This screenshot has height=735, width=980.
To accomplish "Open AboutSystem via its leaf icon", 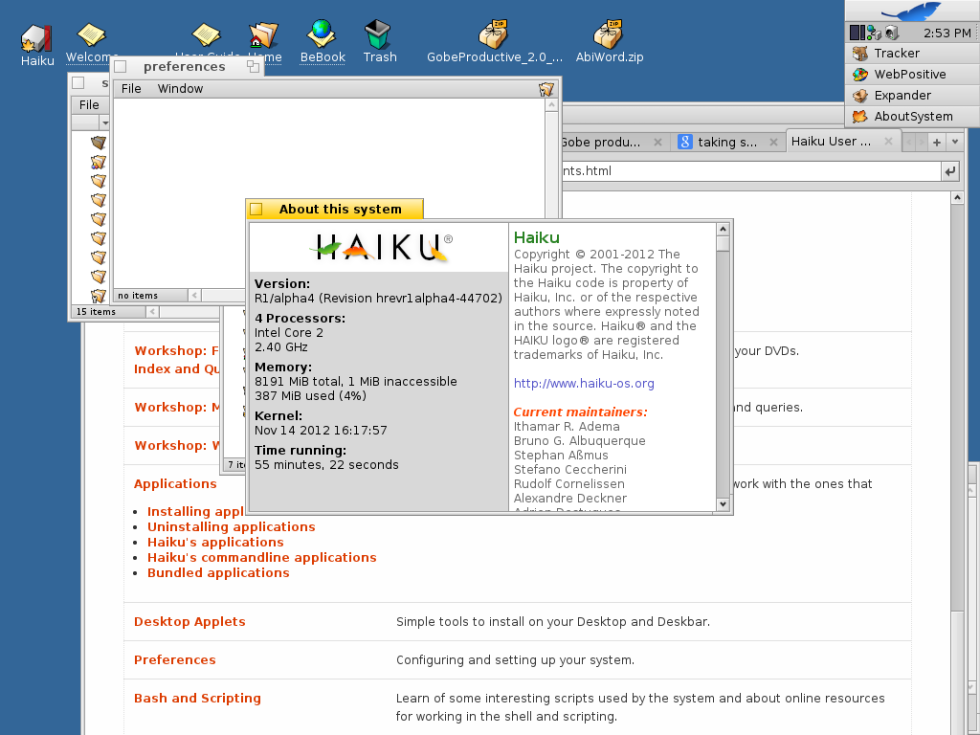I will point(912,116).
